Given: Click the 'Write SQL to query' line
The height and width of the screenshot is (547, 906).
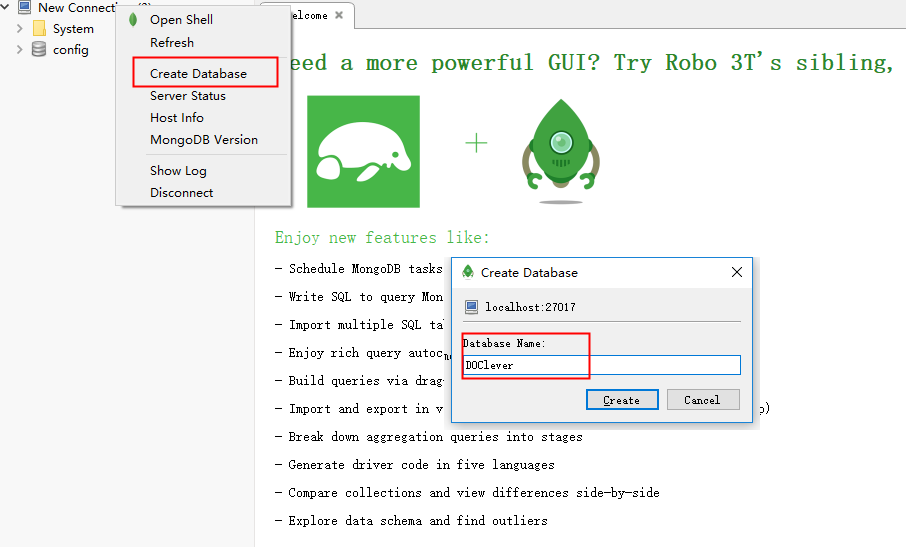Looking at the screenshot, I should (359, 297).
